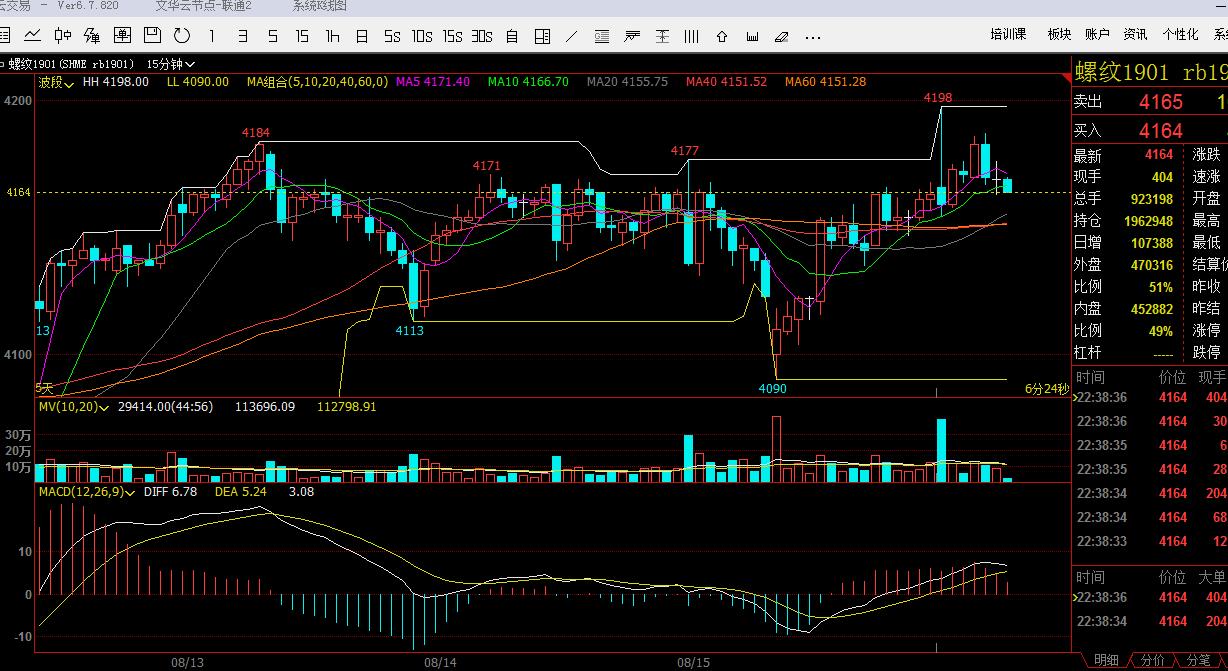Image resolution: width=1228 pixels, height=671 pixels.
Task: Click the custom period (自) button
Action: 512,36
